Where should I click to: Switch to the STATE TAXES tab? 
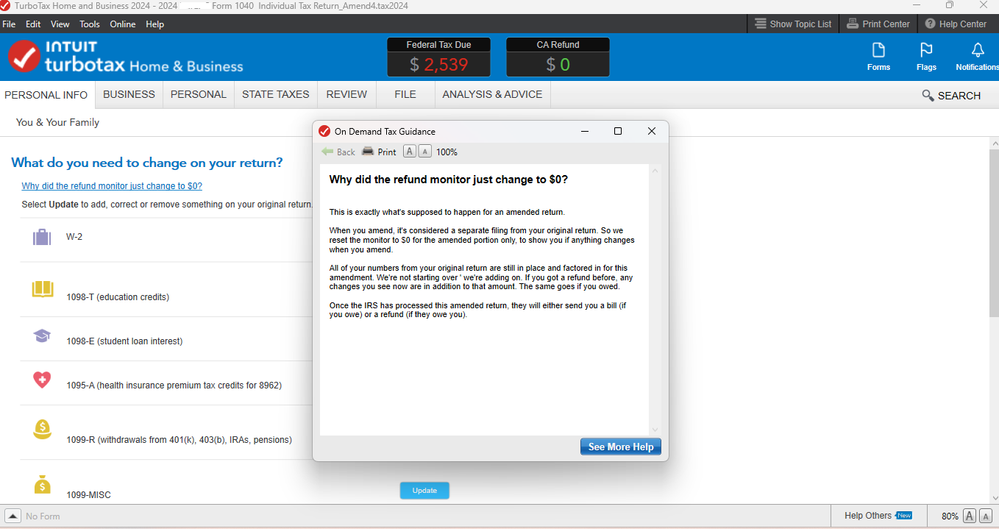[275, 94]
